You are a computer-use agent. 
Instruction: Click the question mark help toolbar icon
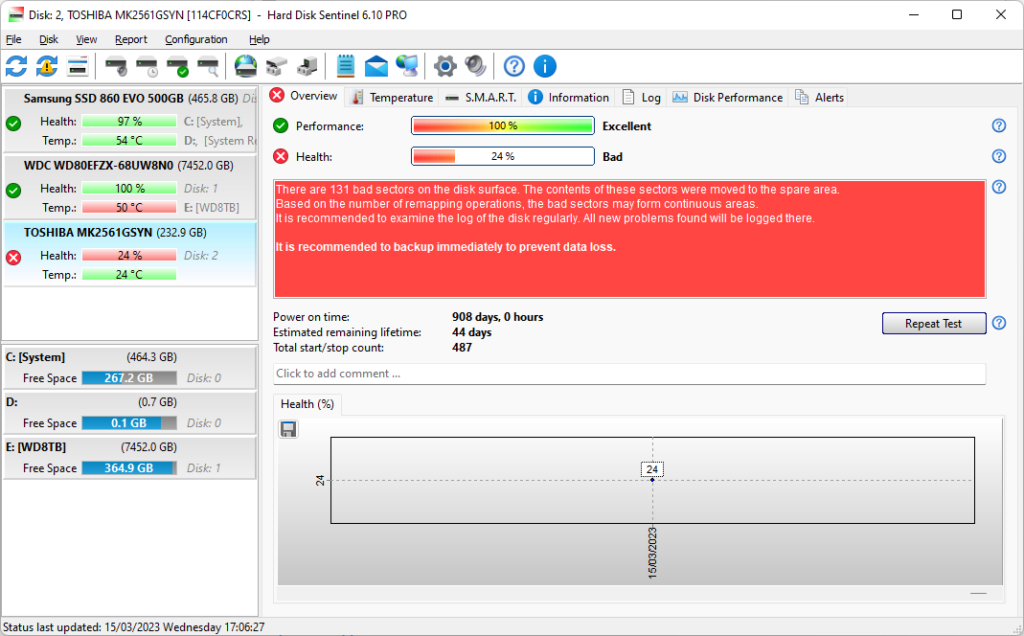[514, 66]
